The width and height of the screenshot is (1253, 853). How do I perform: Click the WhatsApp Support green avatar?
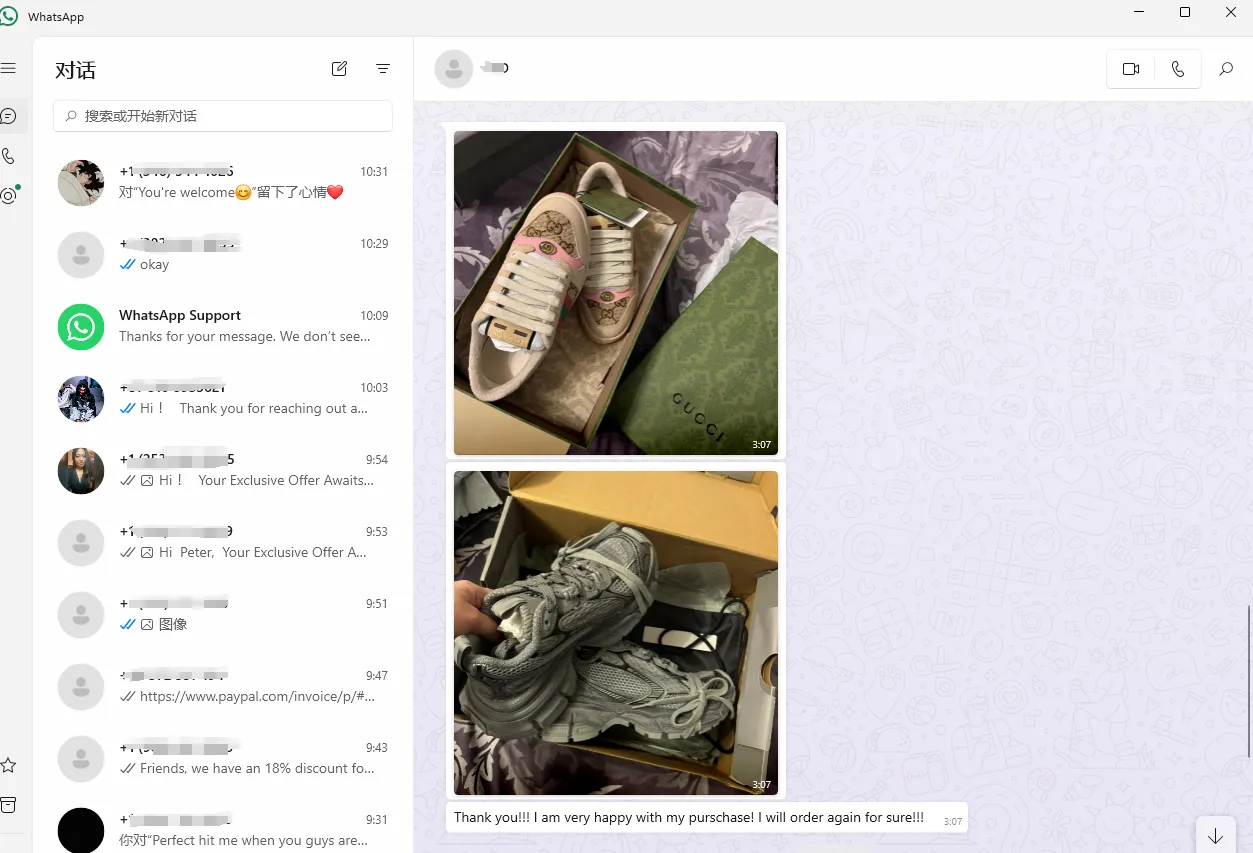click(81, 327)
